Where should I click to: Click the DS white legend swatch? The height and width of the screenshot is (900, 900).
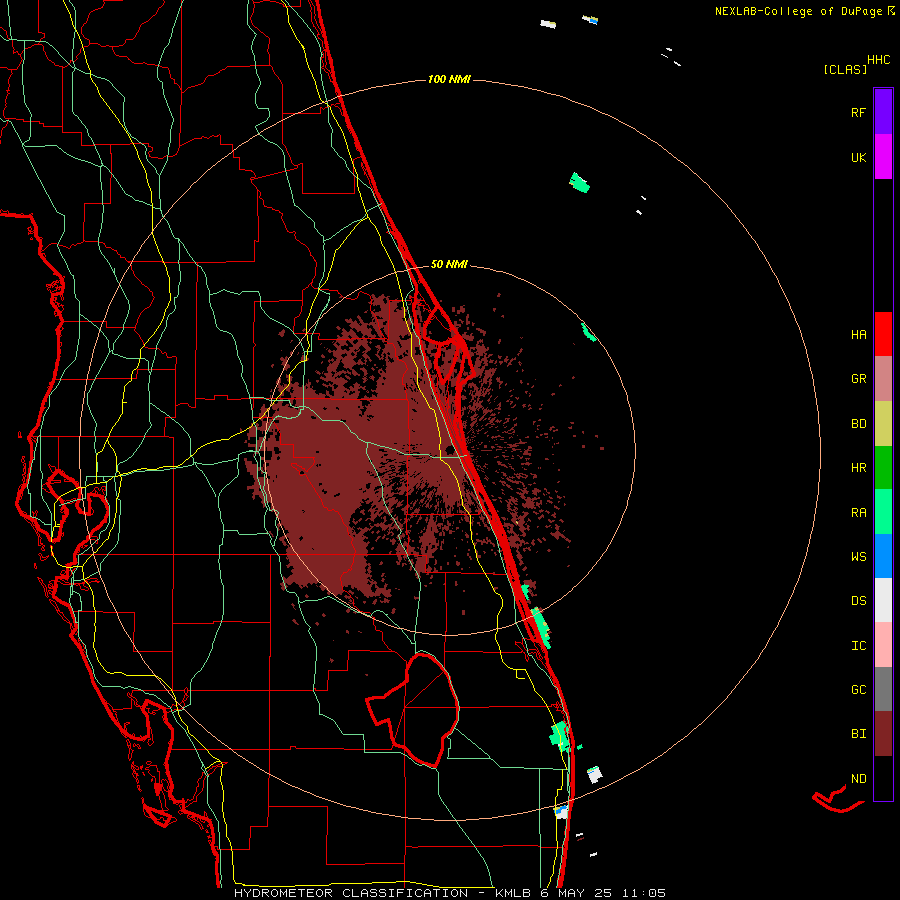click(x=883, y=600)
